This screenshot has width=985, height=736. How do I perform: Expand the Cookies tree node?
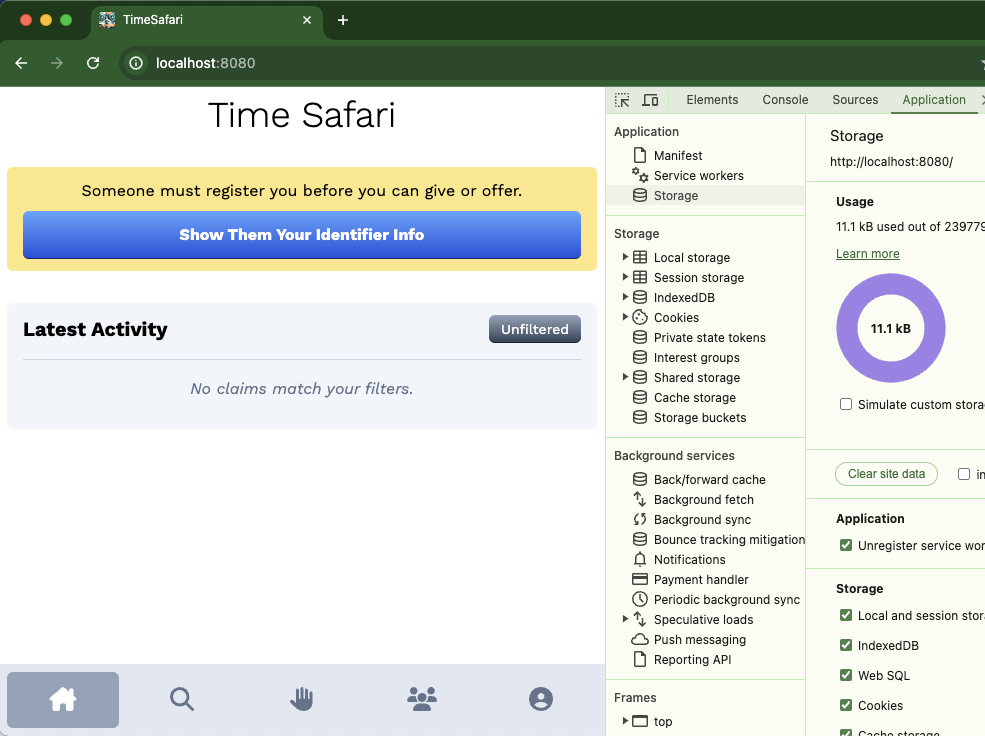pyautogui.click(x=626, y=317)
